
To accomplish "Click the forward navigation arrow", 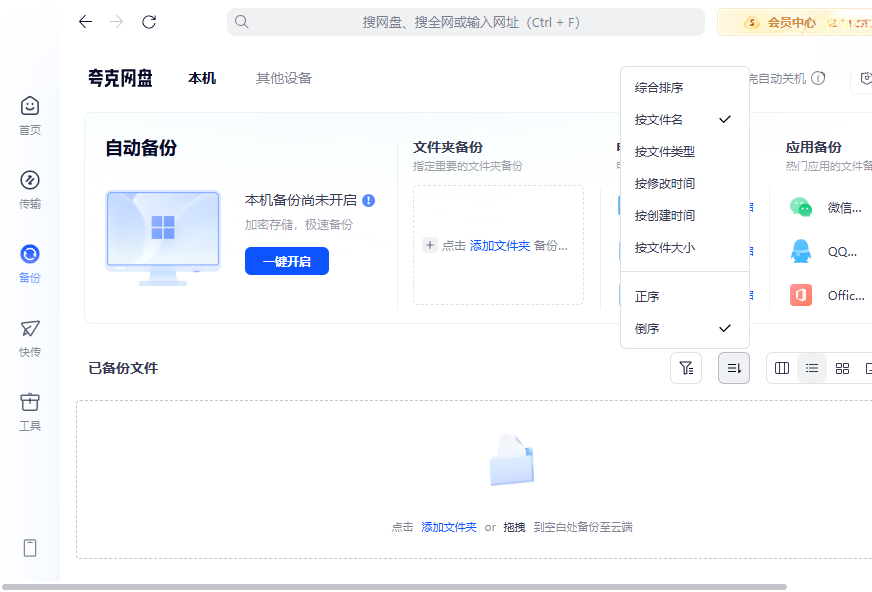I will coord(117,22).
